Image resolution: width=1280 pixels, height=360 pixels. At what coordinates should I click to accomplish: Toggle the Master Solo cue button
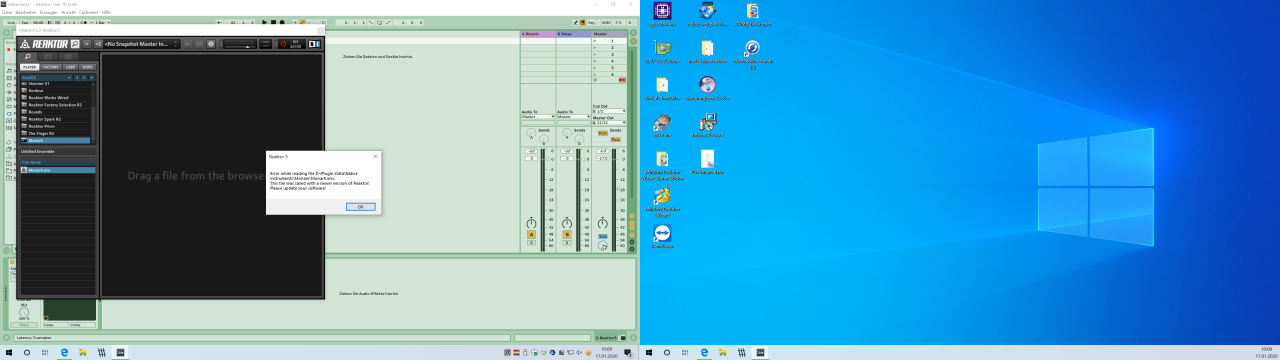click(602, 236)
